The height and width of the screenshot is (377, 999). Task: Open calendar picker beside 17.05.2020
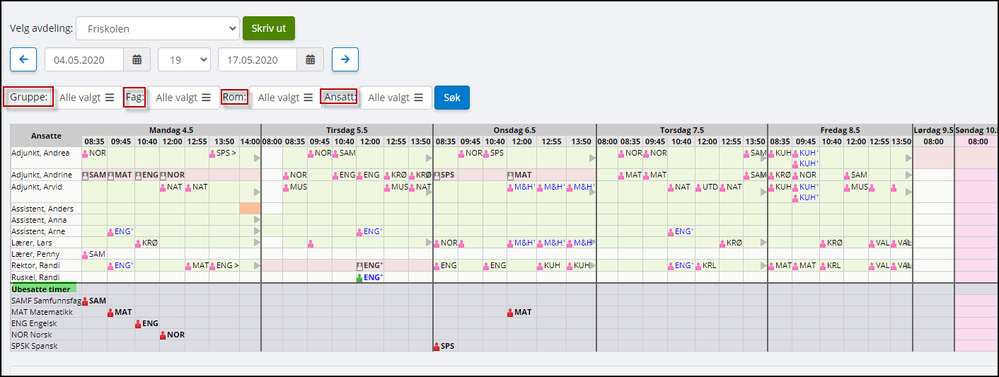click(x=310, y=59)
